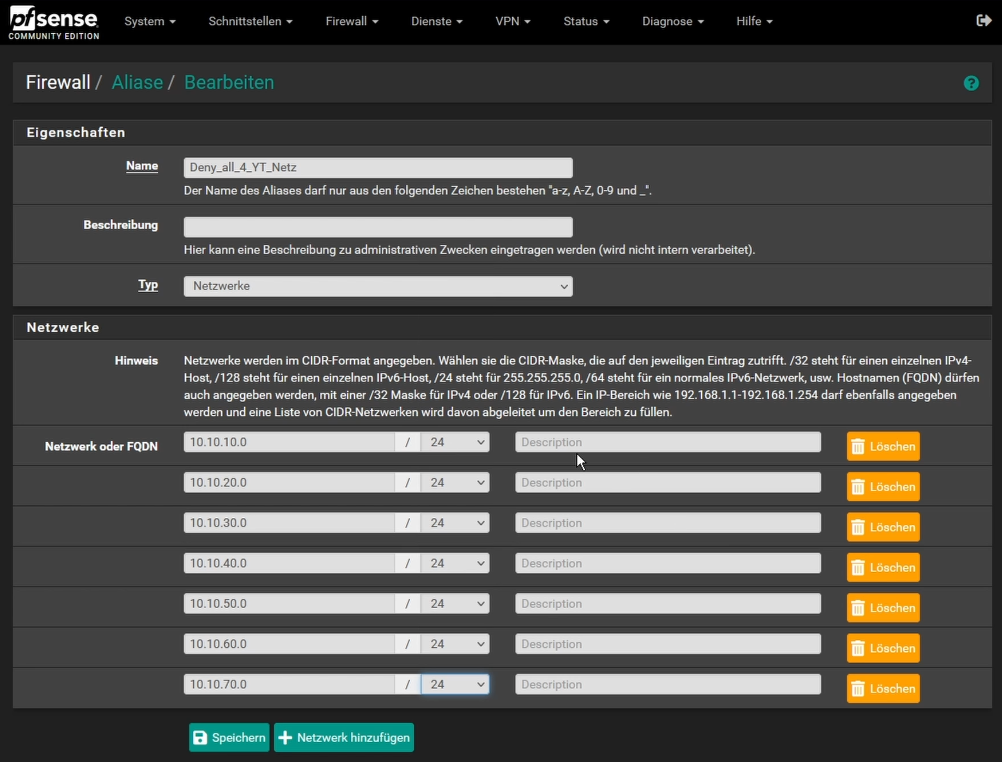Click the Firewall text in the breadcrumb
Screen dimensions: 1002x762
tap(58, 82)
